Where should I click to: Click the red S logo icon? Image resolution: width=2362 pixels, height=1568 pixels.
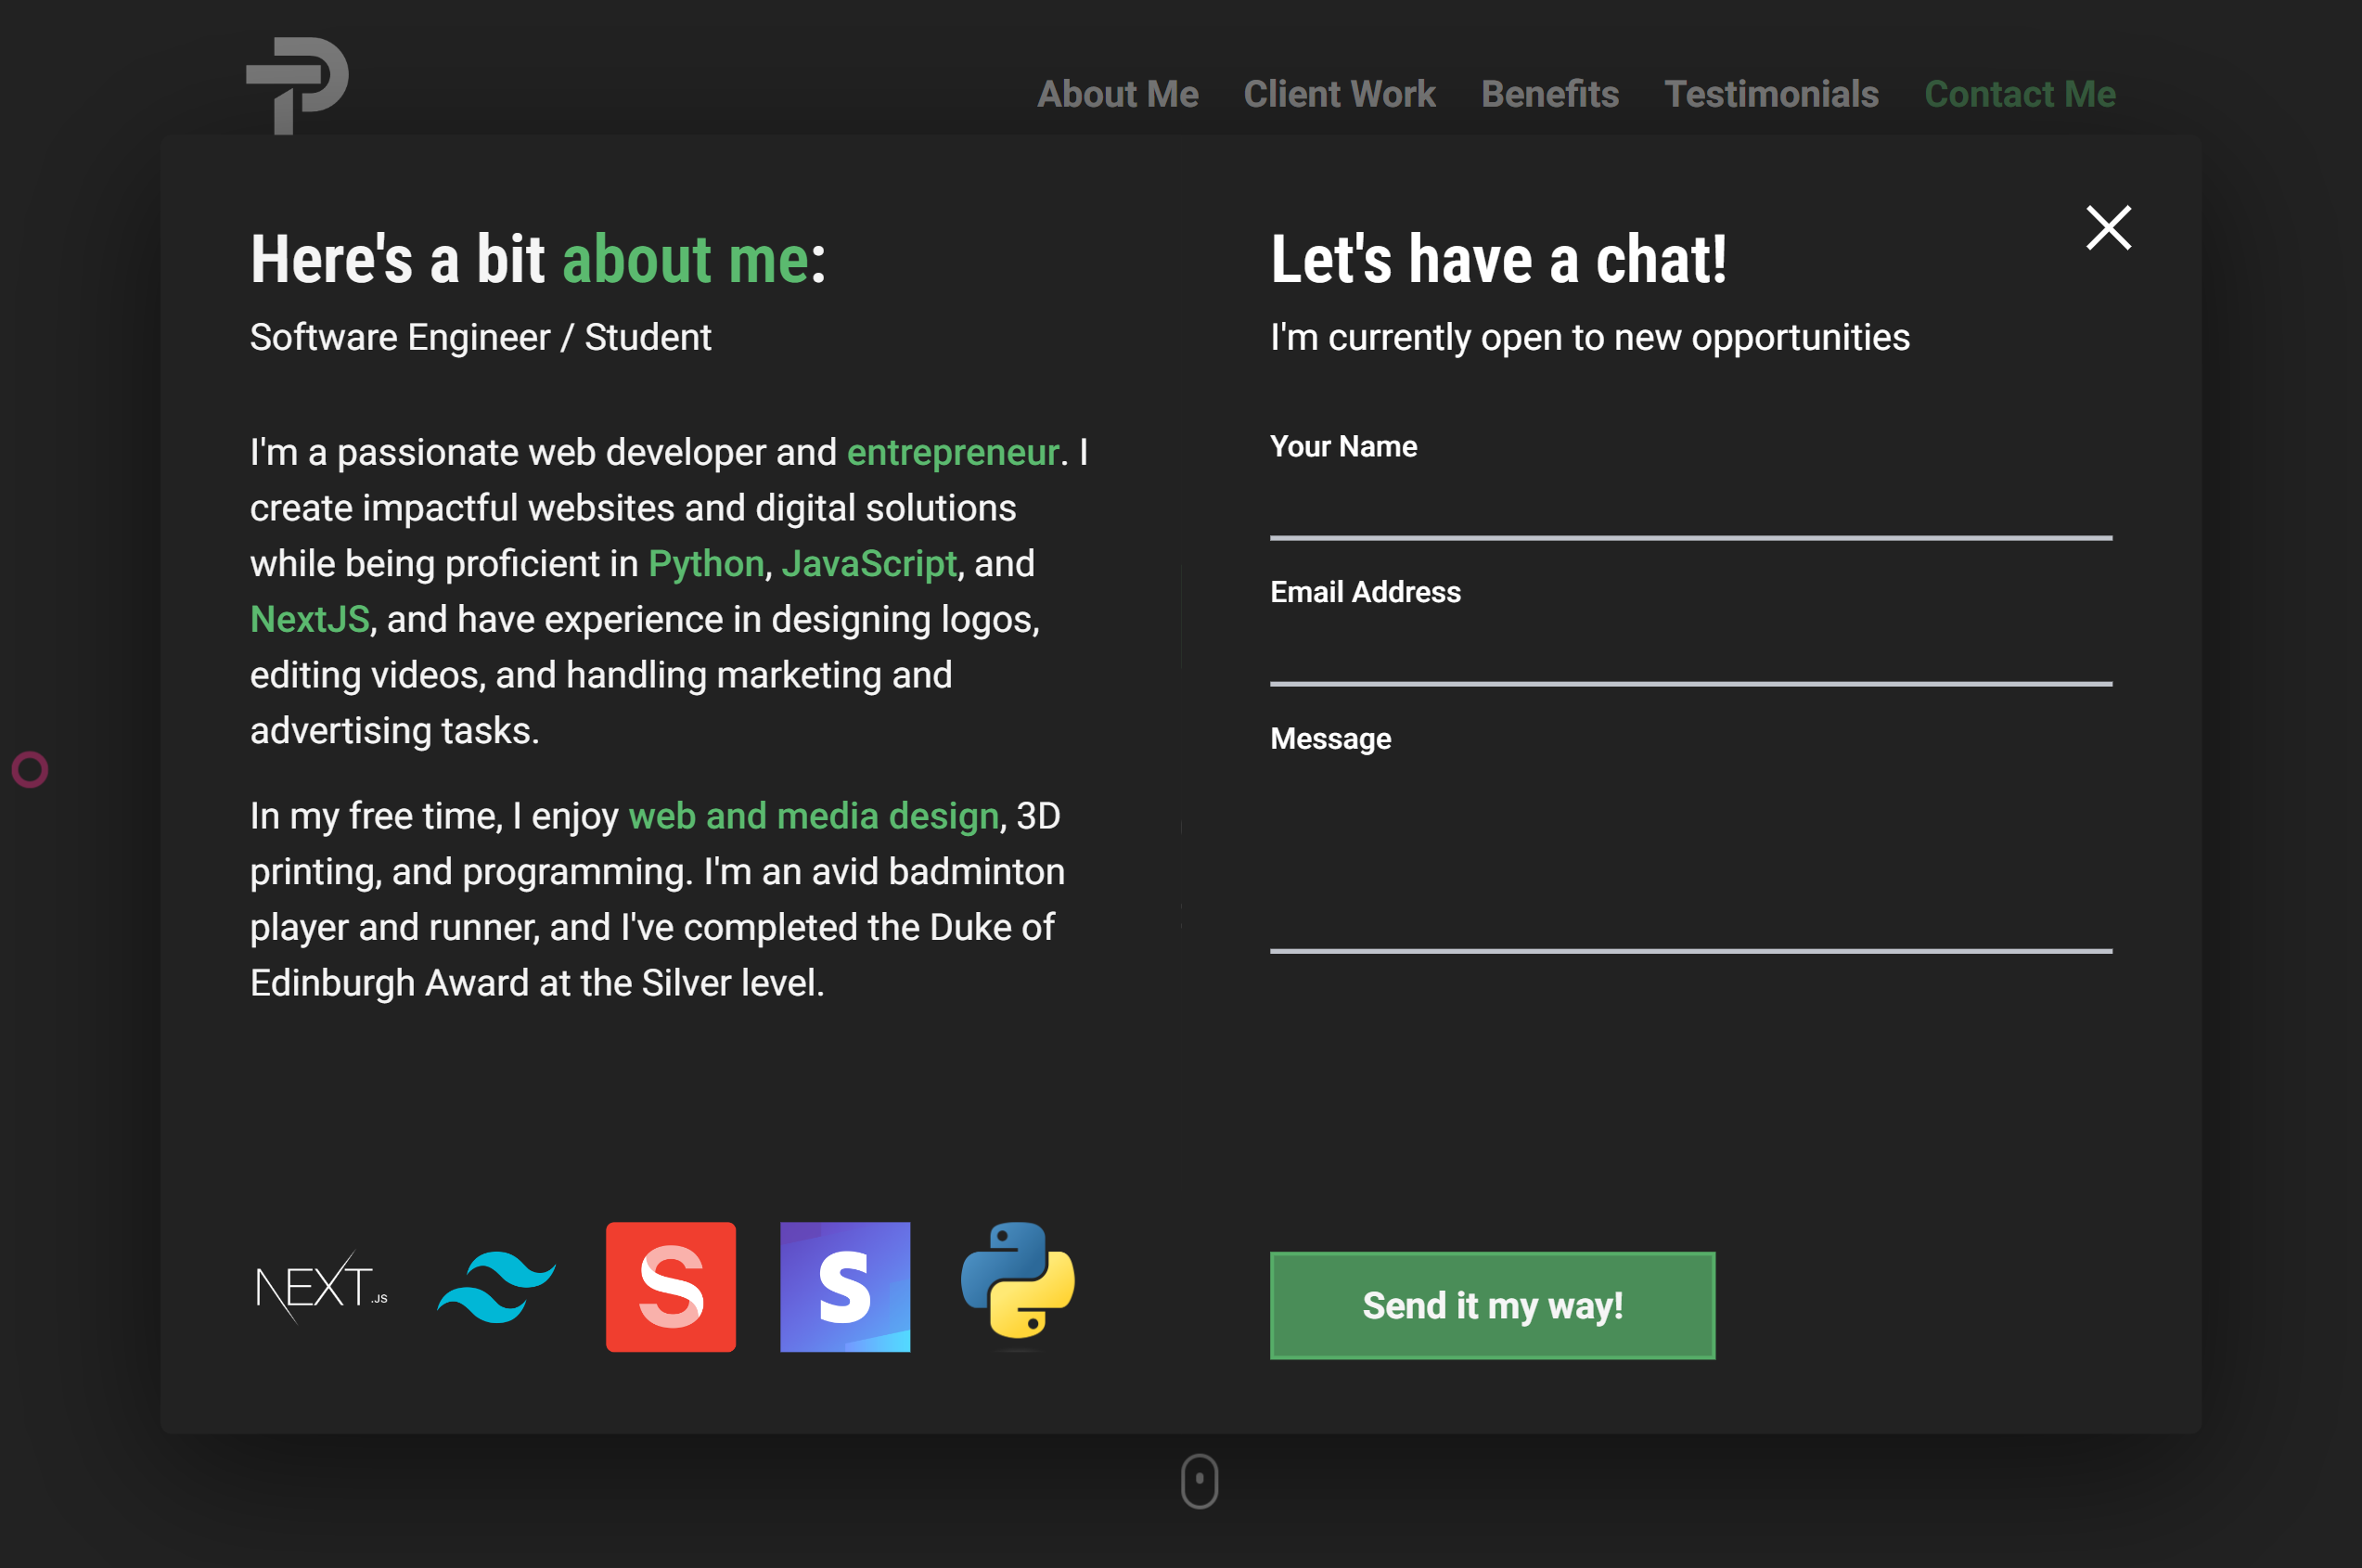(670, 1286)
